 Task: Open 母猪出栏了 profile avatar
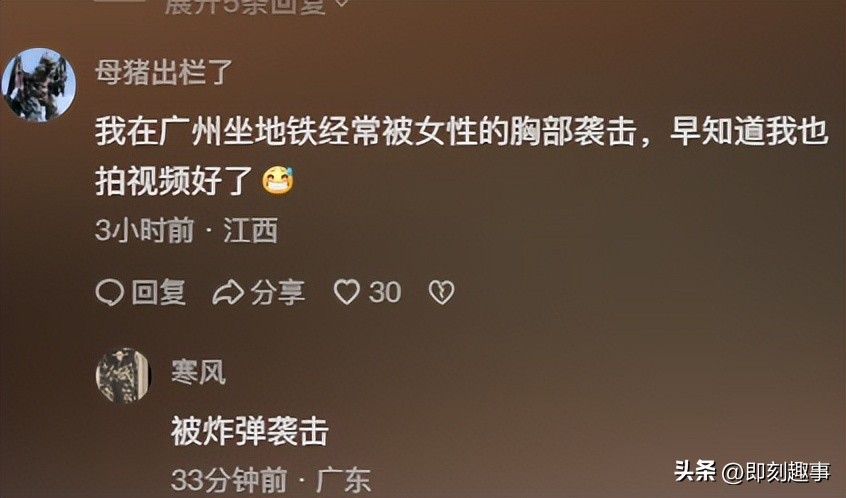[x=38, y=85]
